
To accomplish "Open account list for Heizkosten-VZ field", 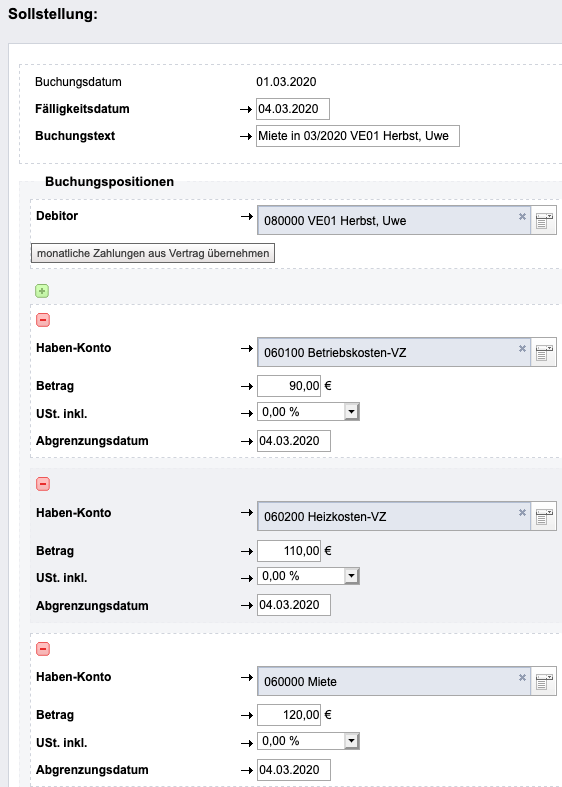I will [x=544, y=516].
